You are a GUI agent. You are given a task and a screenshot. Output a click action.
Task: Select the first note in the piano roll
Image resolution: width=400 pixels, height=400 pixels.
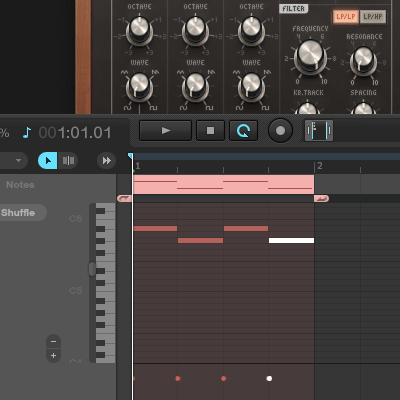tap(155, 228)
